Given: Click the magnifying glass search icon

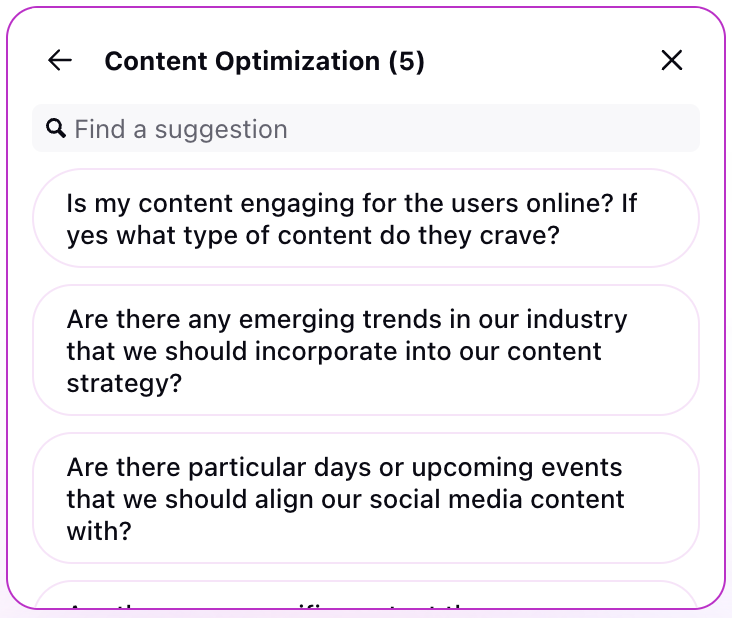Looking at the screenshot, I should 56,128.
